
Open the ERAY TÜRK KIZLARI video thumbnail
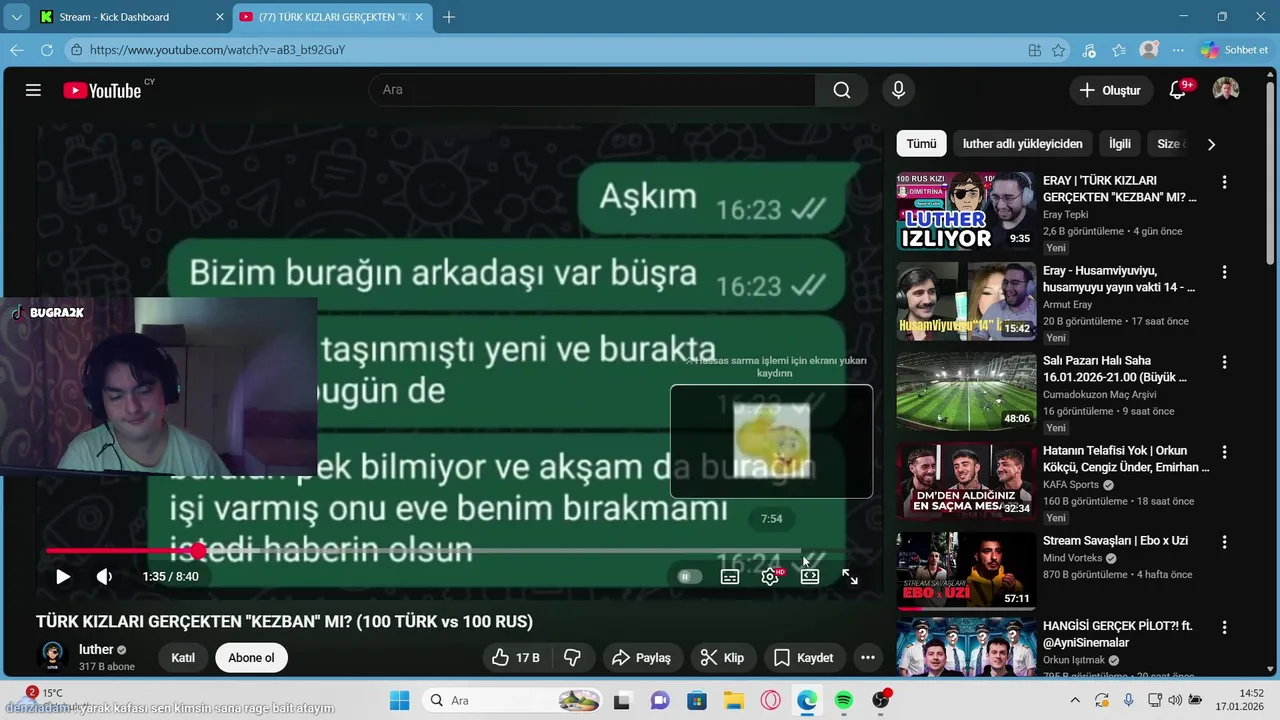966,211
